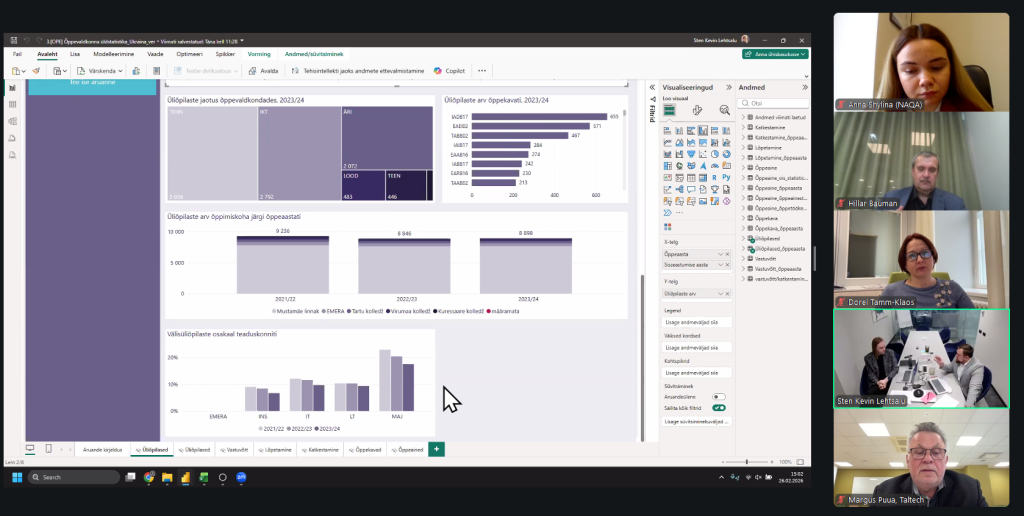The width and height of the screenshot is (1024, 516).
Task: Open the Copilot button in the ribbon
Action: [449, 71]
